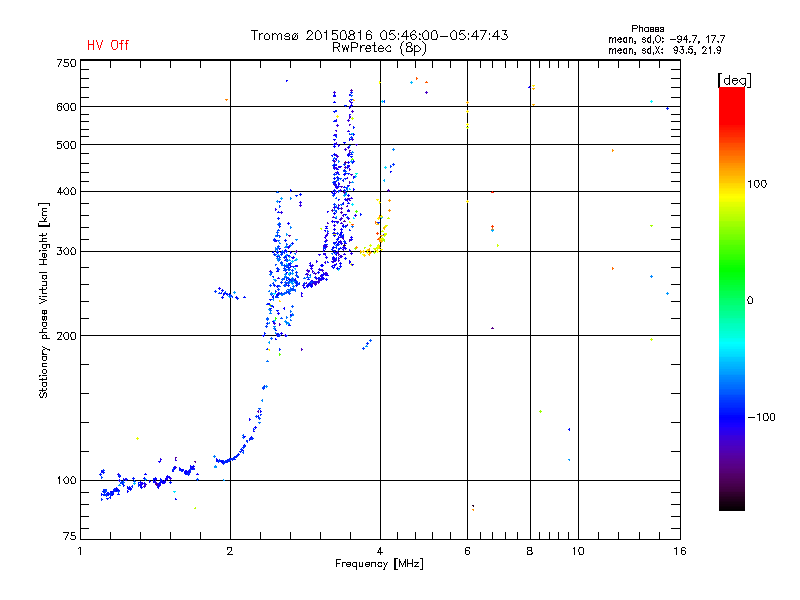The image size is (800, 600).
Task: Click the 100 km y-axis tick label
Action: click(66, 481)
